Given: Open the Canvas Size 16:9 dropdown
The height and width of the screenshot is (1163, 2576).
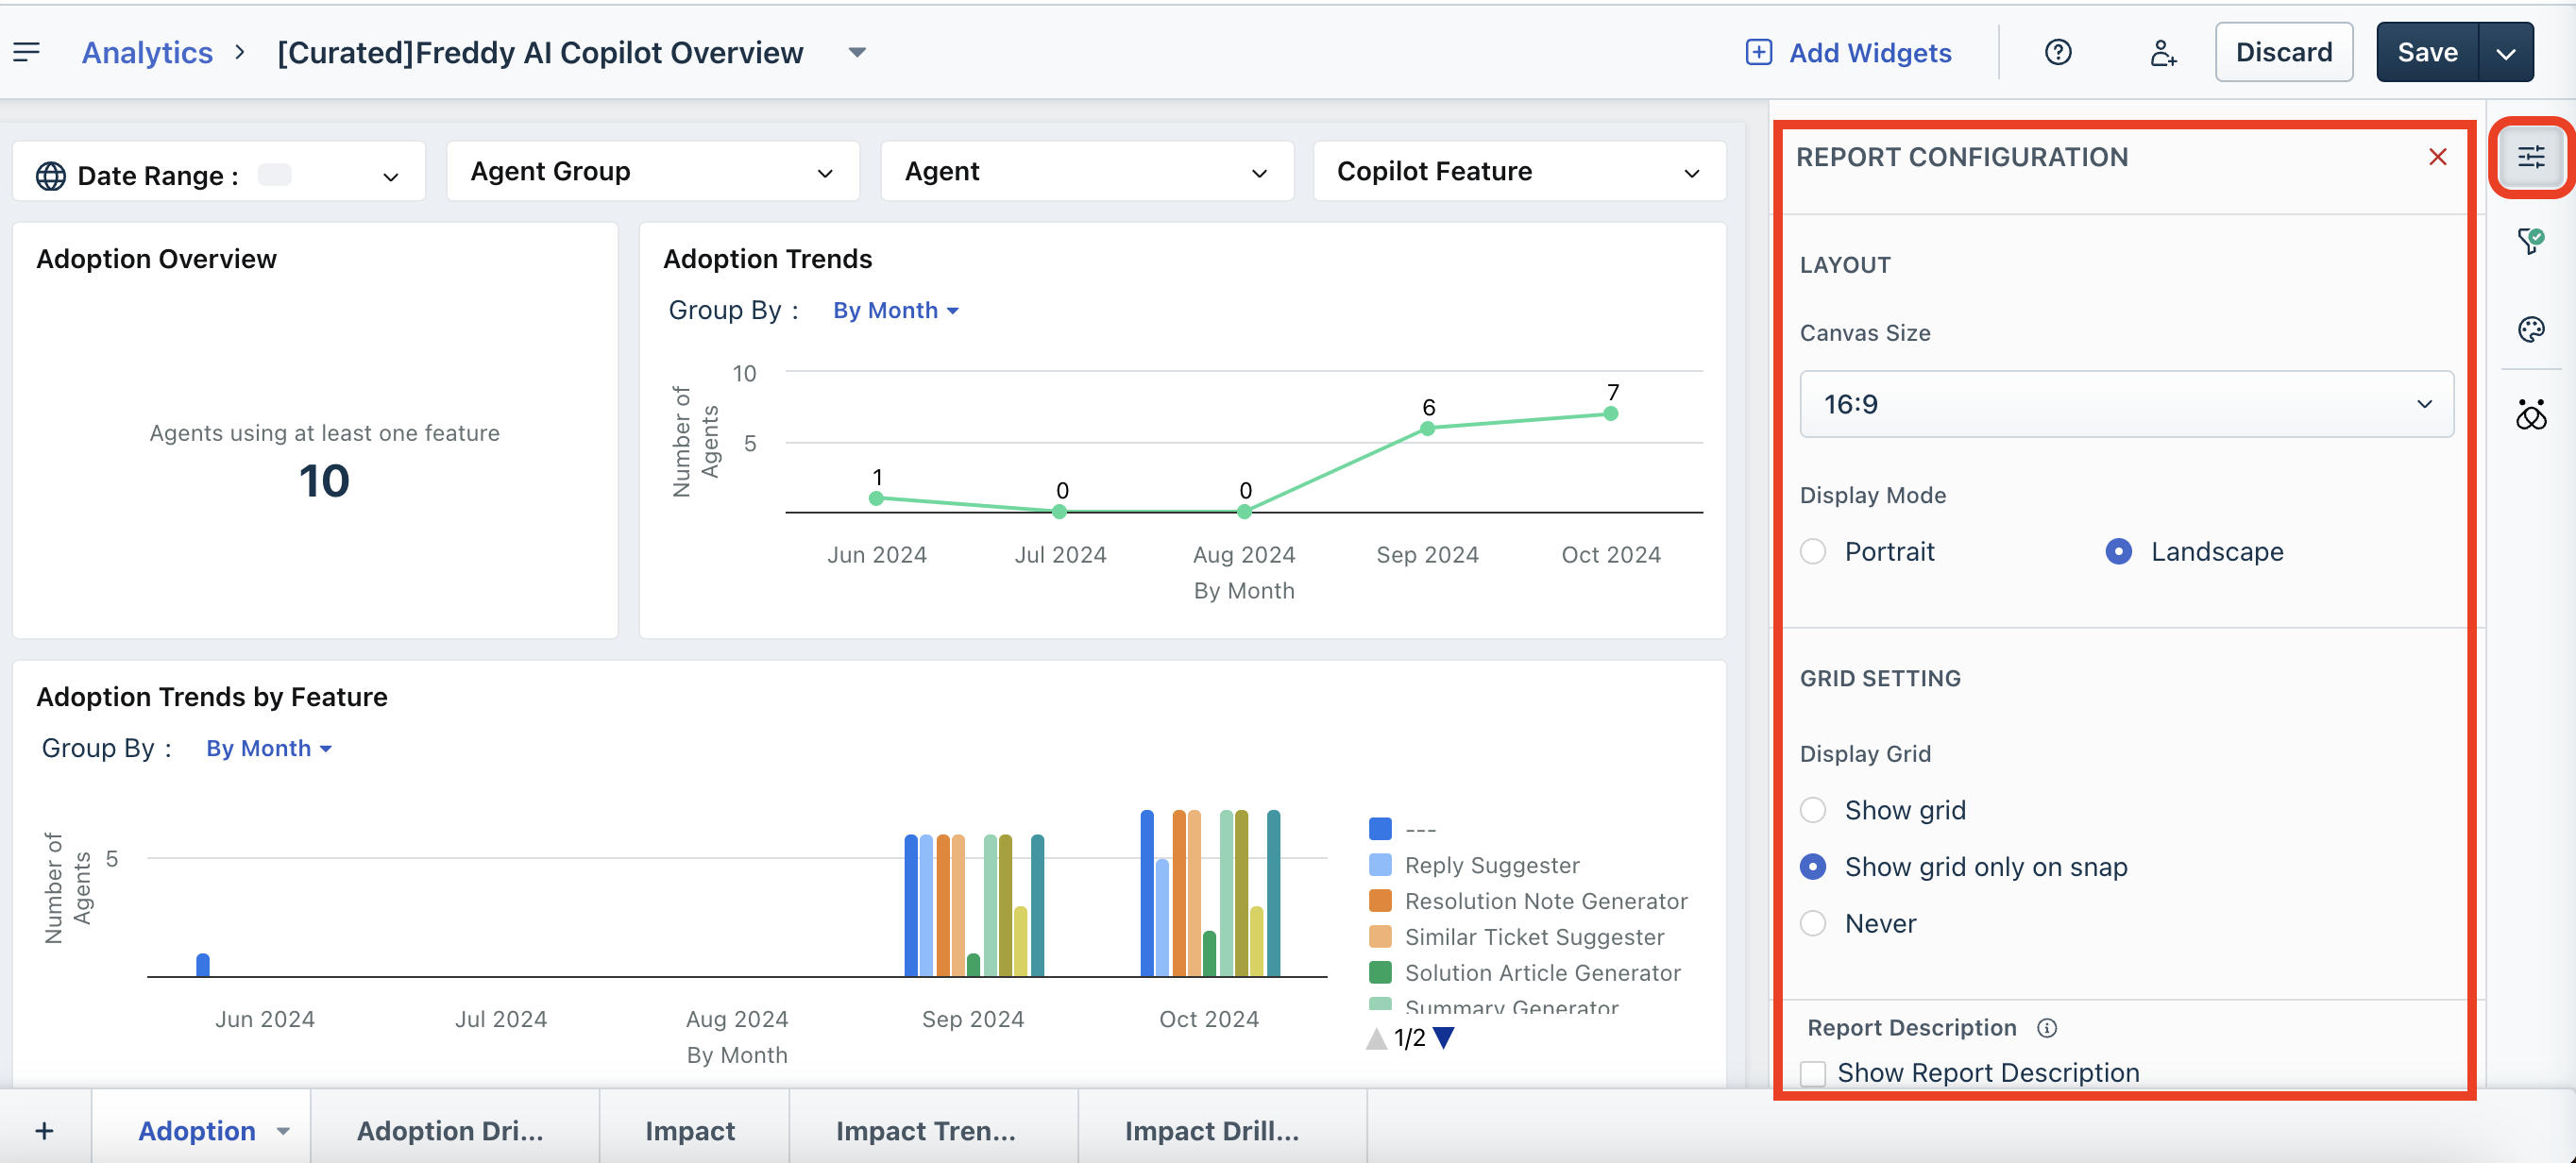Looking at the screenshot, I should pos(2126,404).
